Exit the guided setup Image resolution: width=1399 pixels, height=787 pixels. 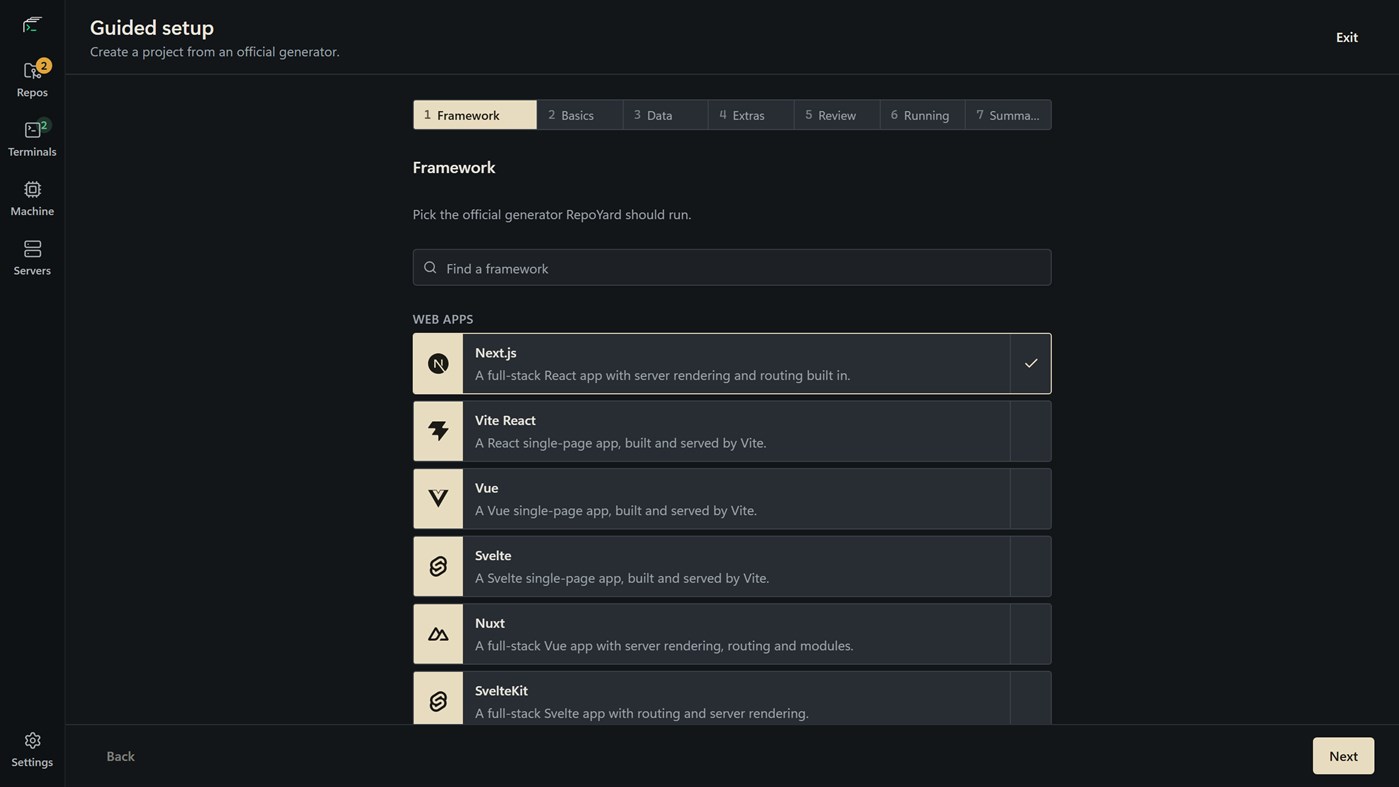pos(1347,37)
